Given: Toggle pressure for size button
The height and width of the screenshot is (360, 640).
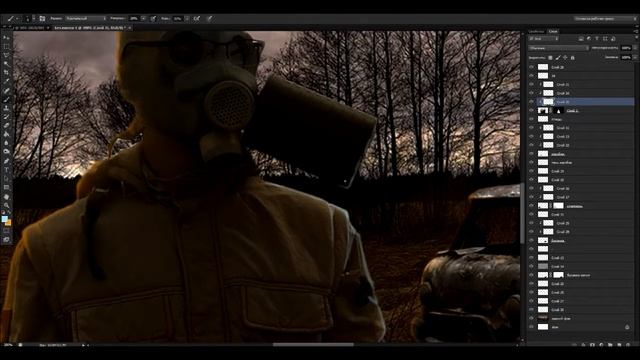Looking at the screenshot, I should click(x=210, y=18).
